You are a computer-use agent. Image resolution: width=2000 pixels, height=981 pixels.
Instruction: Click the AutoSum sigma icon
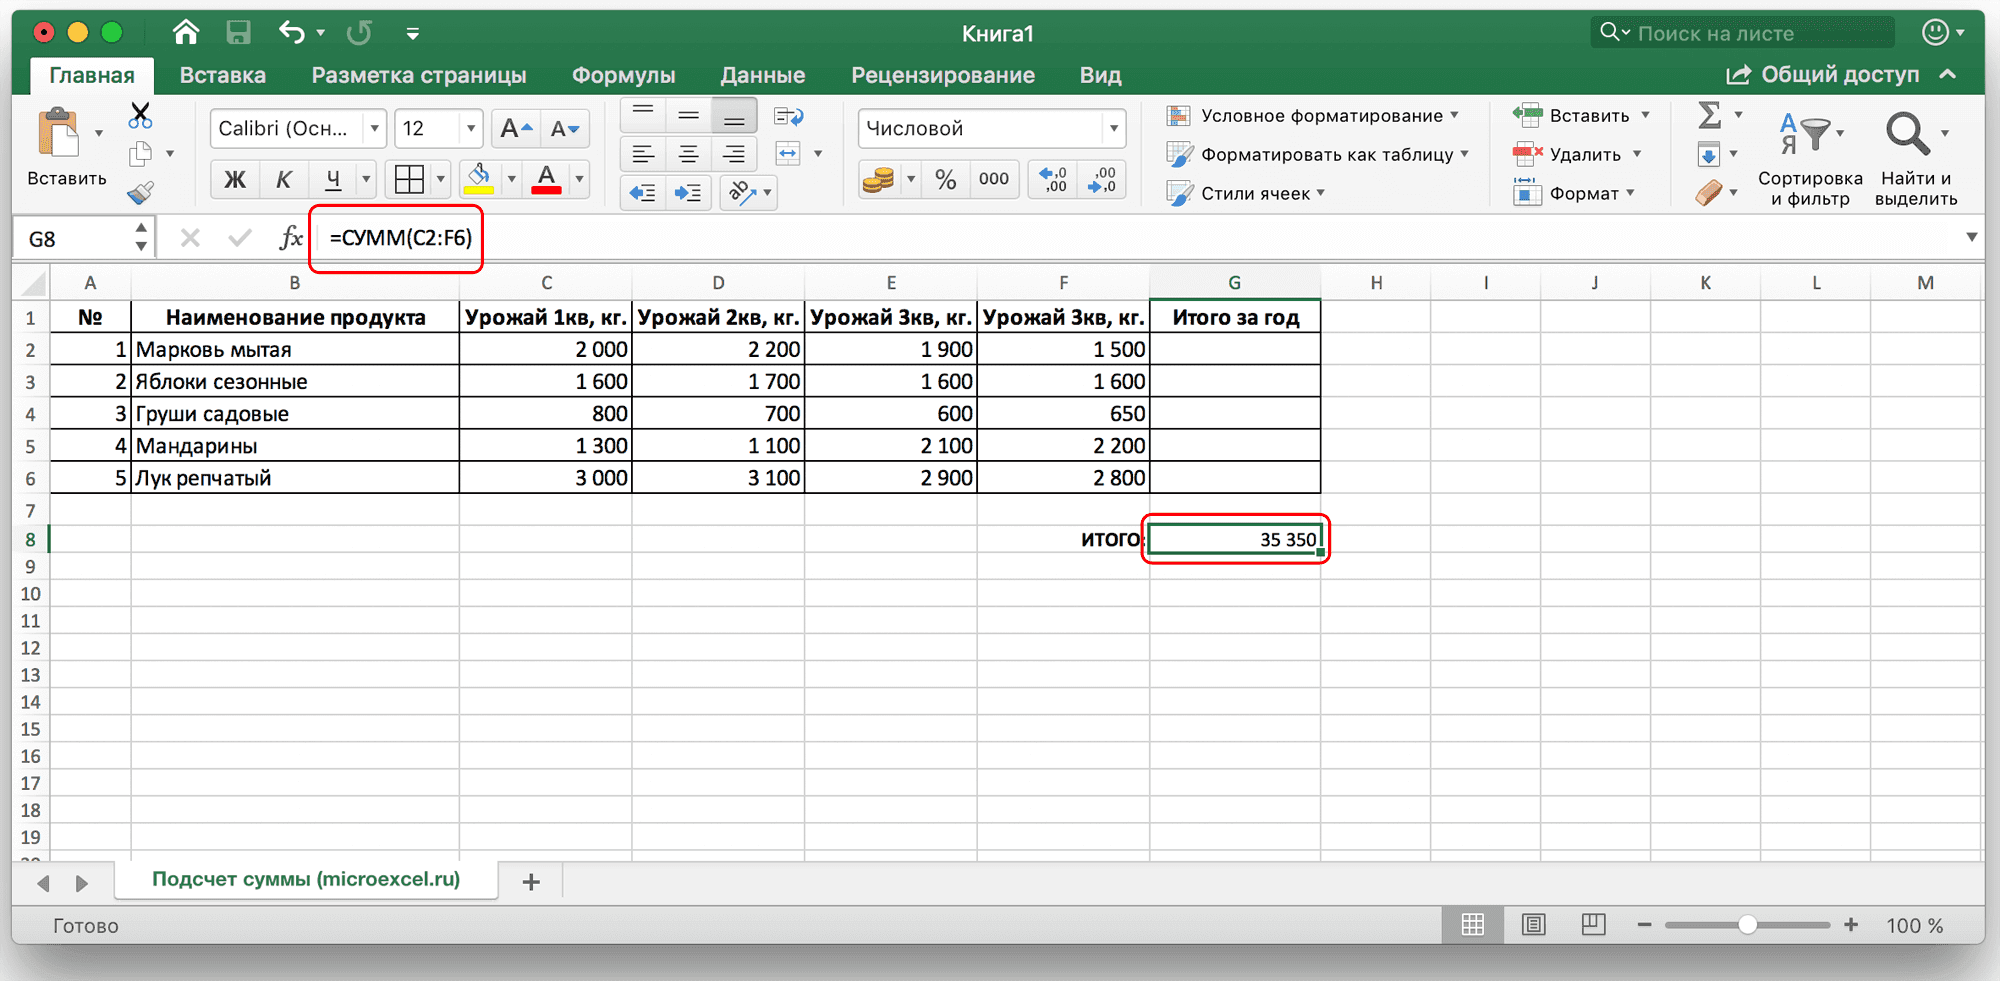1710,115
